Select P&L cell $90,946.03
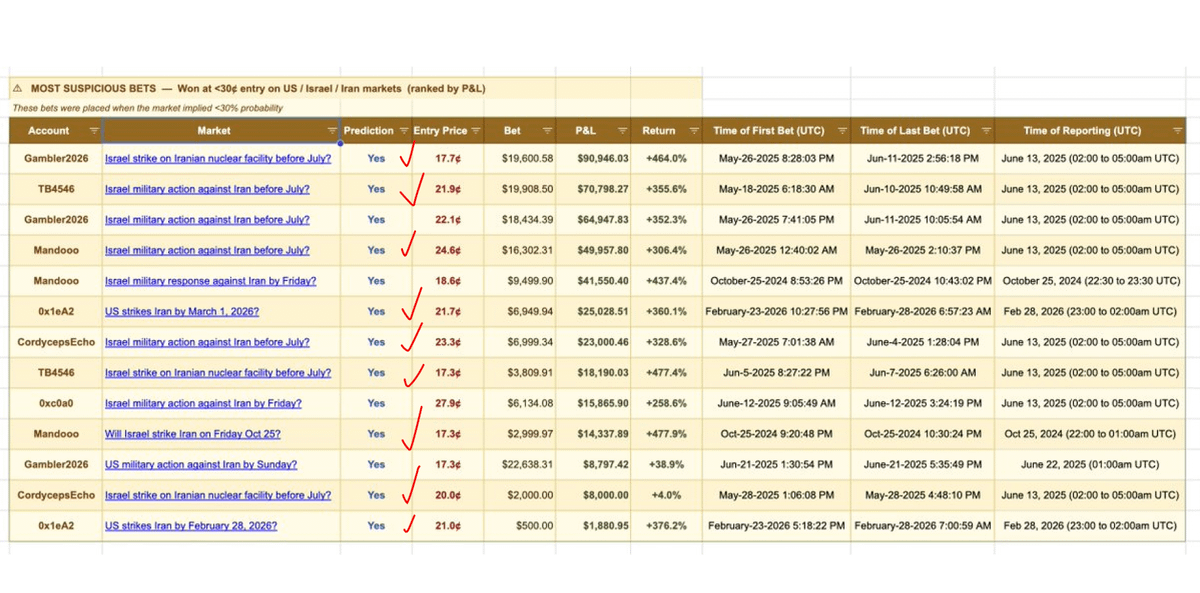This screenshot has height=593, width=1200. point(595,158)
